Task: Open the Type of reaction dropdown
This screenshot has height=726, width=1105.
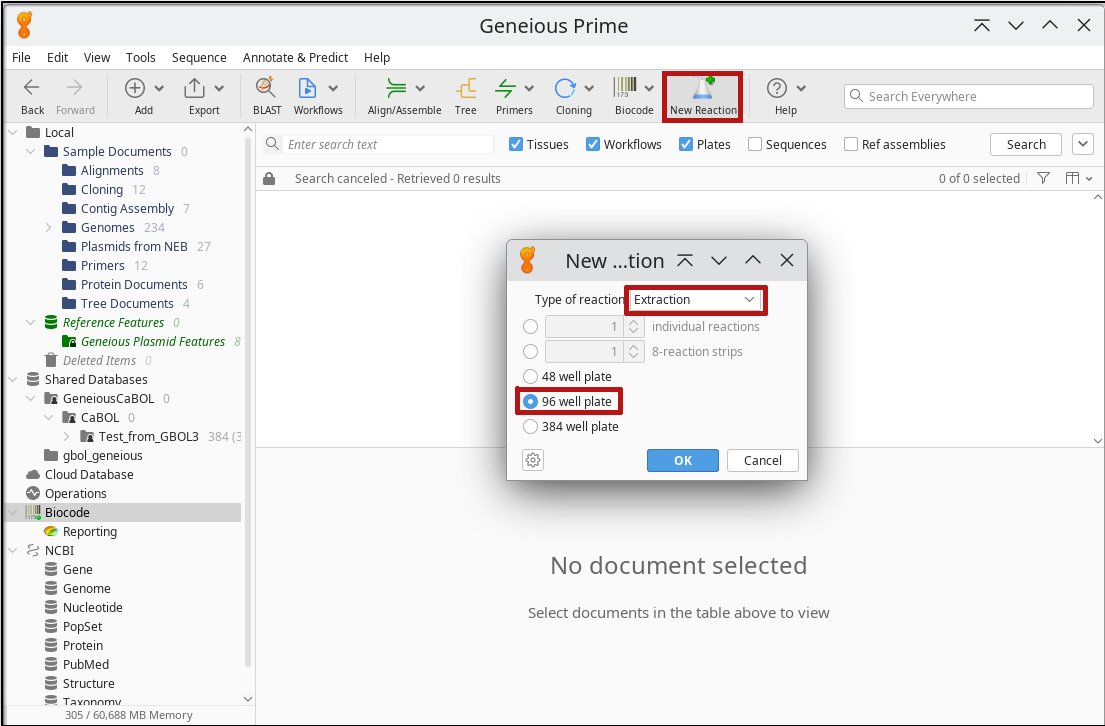Action: [694, 300]
